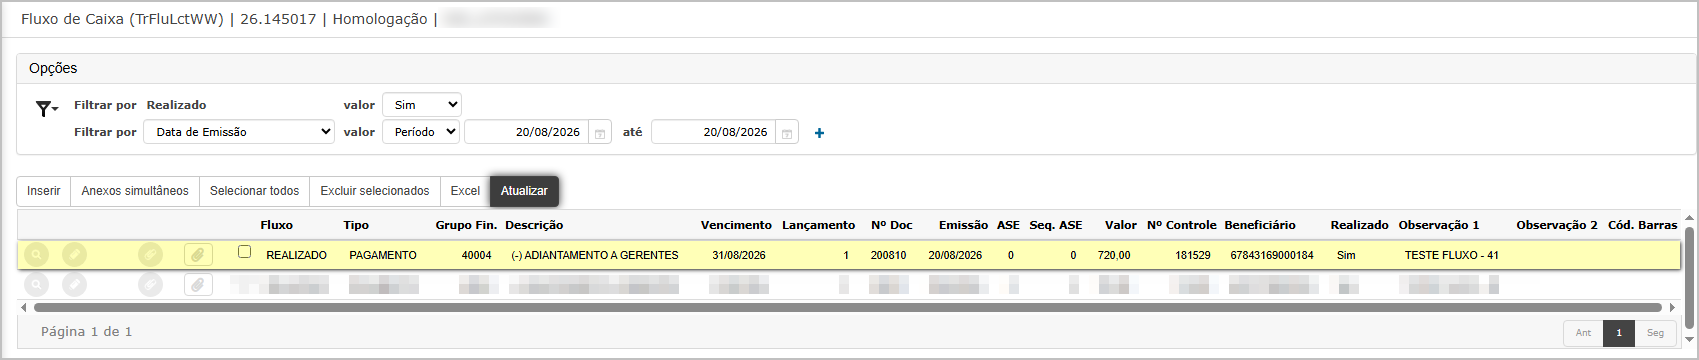Screen dimensions: 1699x360
Task: Open the funnel filter menu icon
Action: (46, 109)
